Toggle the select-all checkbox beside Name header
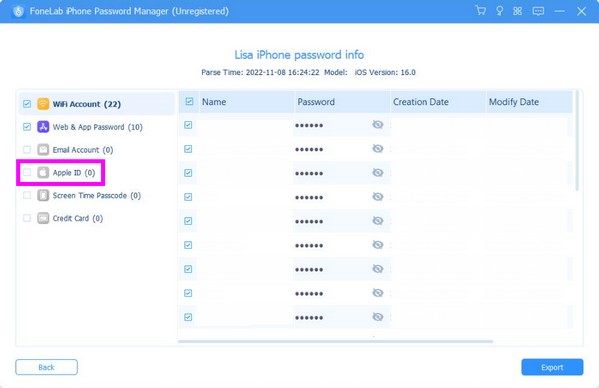Screen dimensions: 599x388 coord(189,102)
